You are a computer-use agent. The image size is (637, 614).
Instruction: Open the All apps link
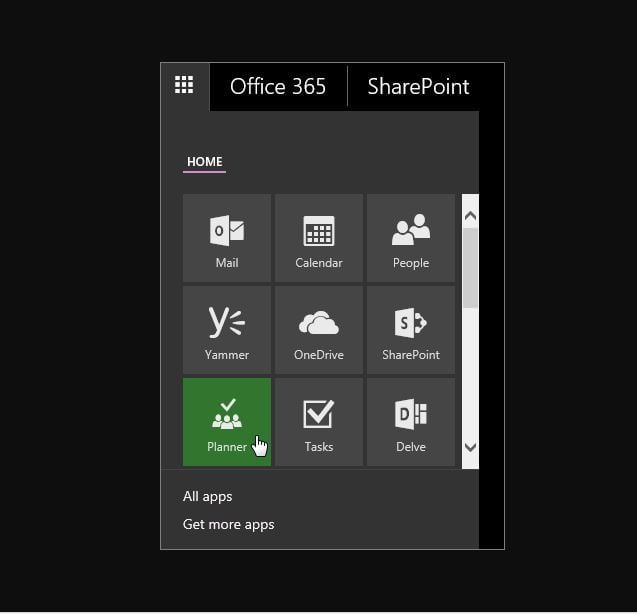click(208, 496)
